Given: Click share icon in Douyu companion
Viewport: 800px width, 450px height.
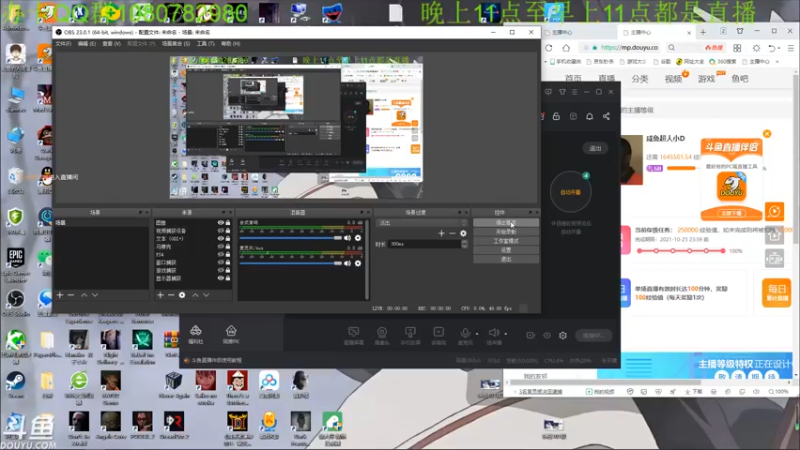Looking at the screenshot, I should [x=606, y=116].
